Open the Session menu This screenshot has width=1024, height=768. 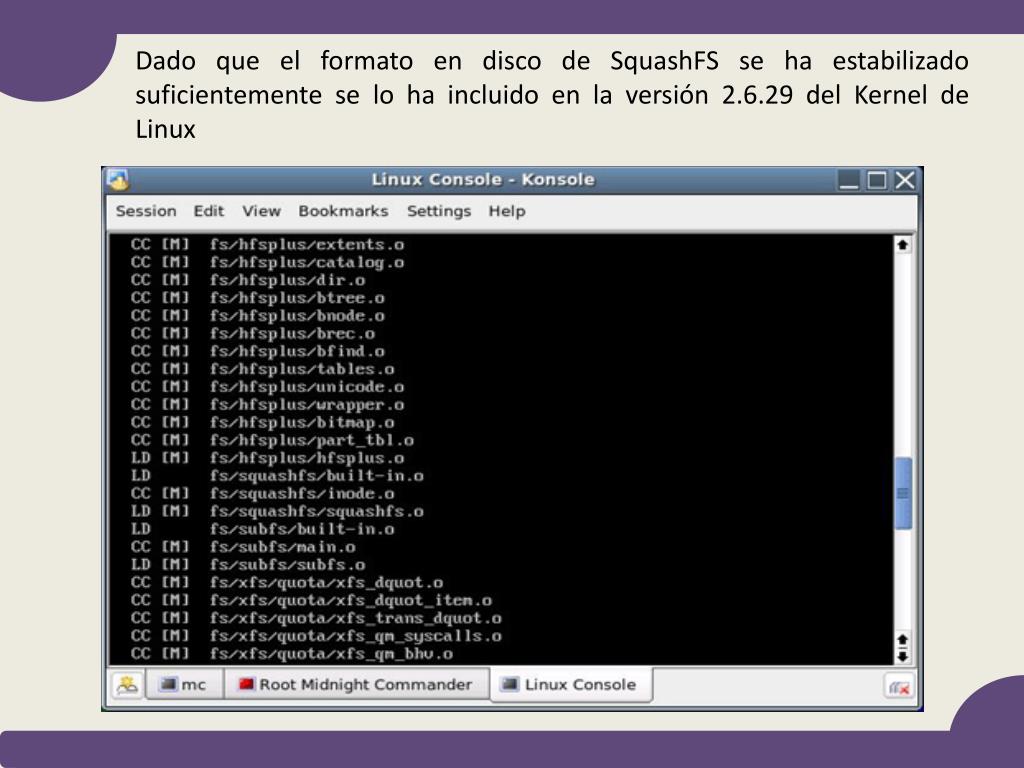point(146,211)
